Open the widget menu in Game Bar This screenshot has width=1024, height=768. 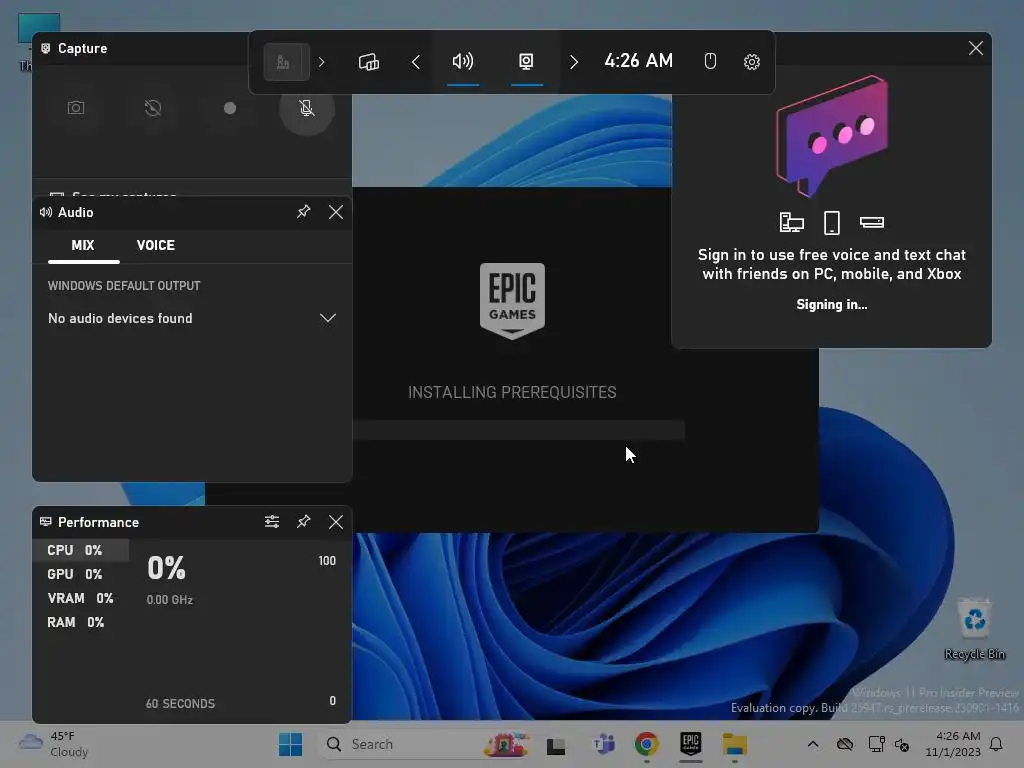(286, 62)
